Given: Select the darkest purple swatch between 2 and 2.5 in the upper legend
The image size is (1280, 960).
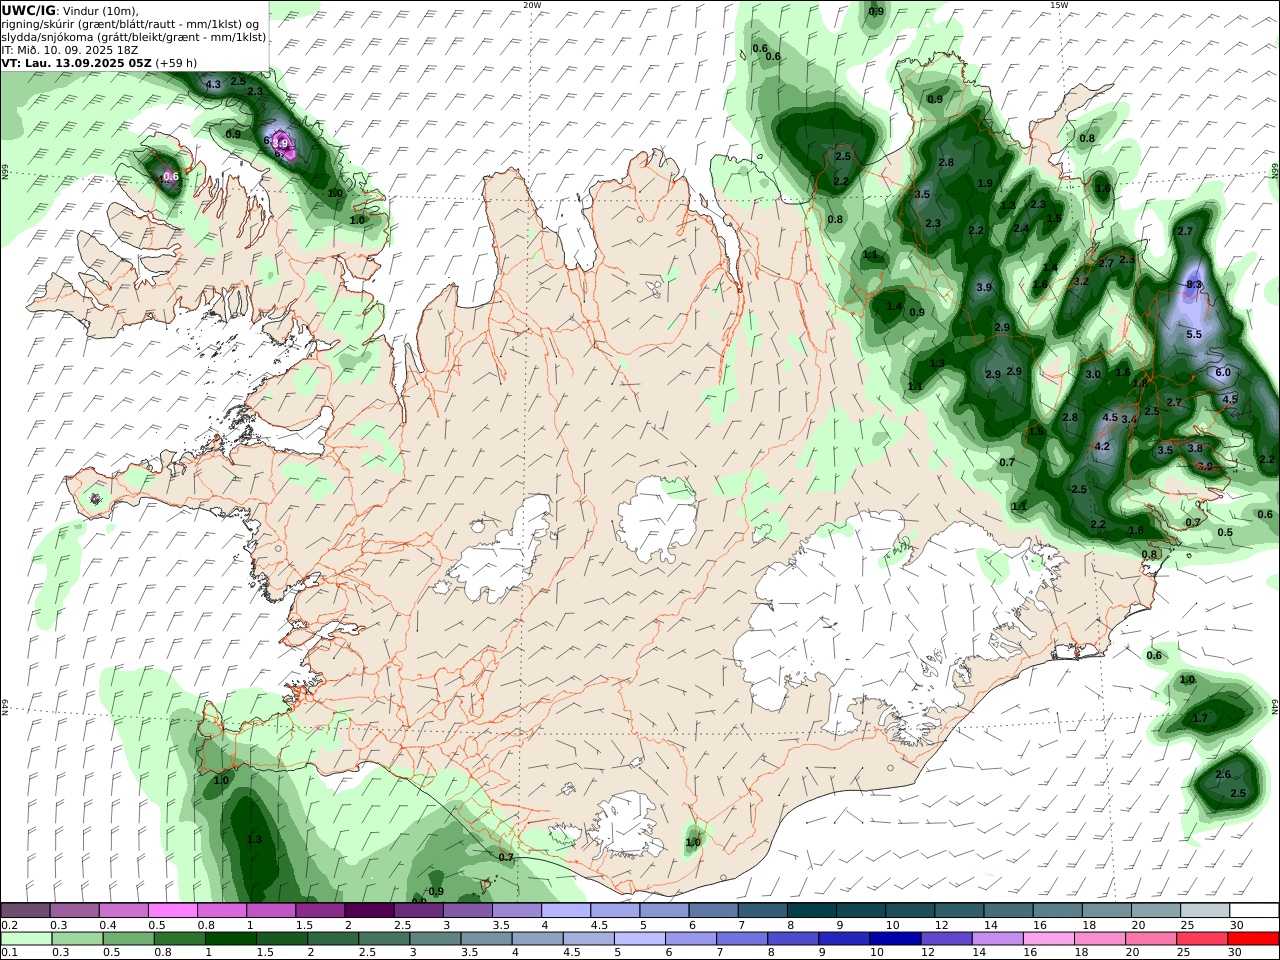Looking at the screenshot, I should [x=369, y=910].
